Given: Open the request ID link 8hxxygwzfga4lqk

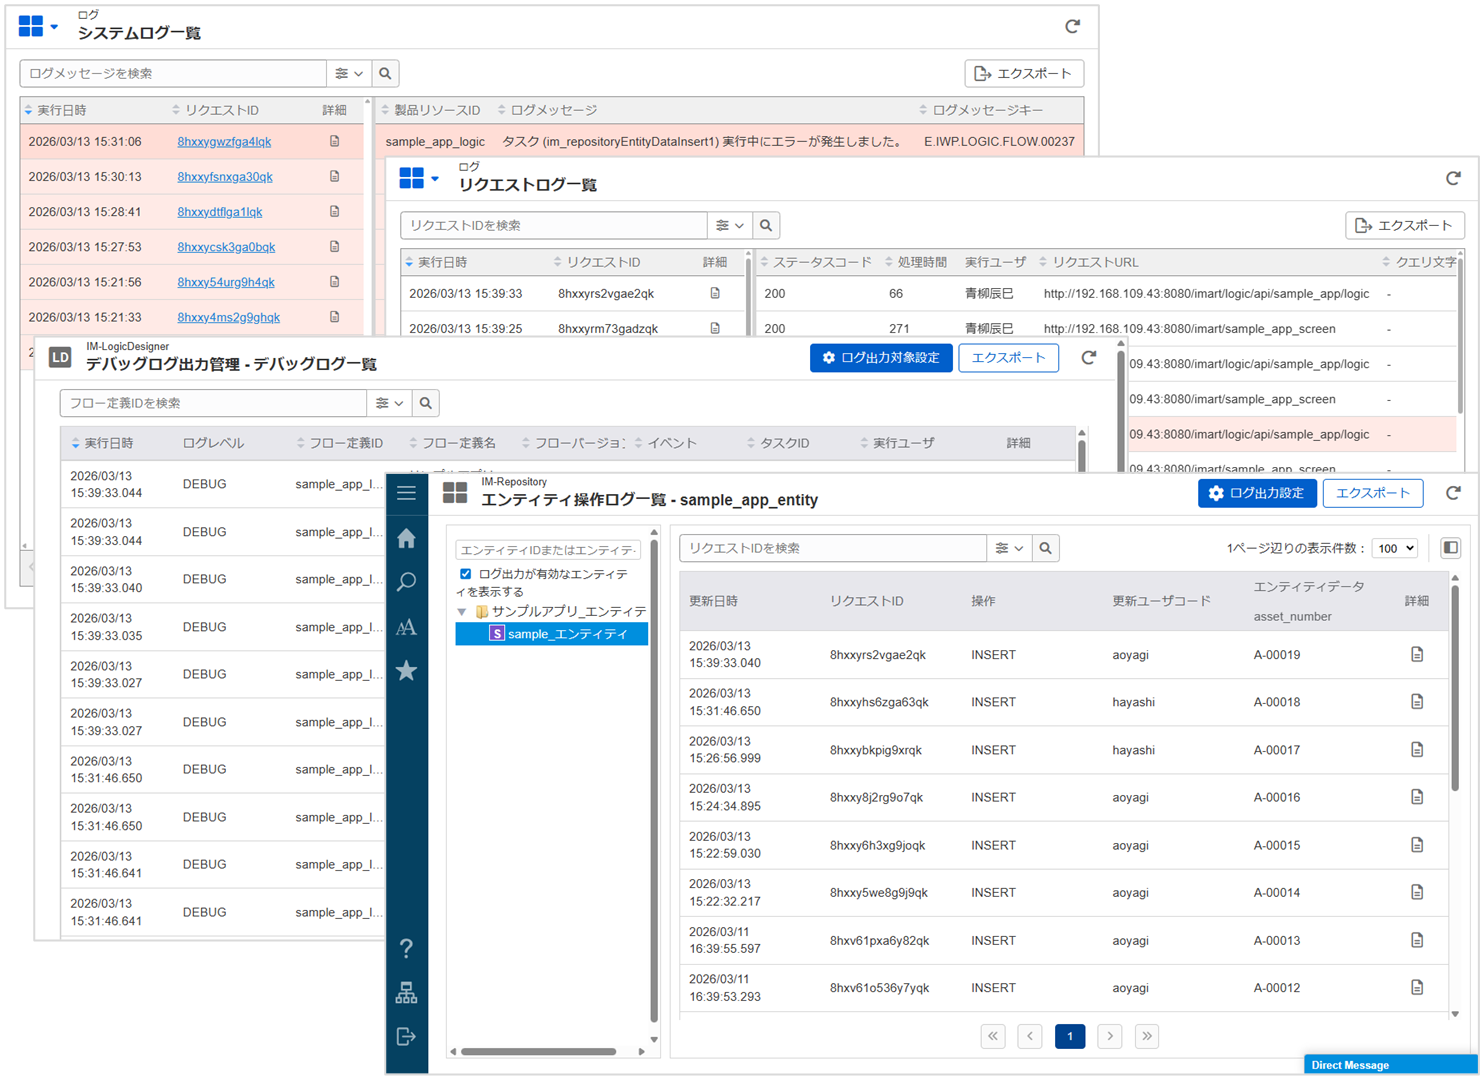Looking at the screenshot, I should pos(224,142).
